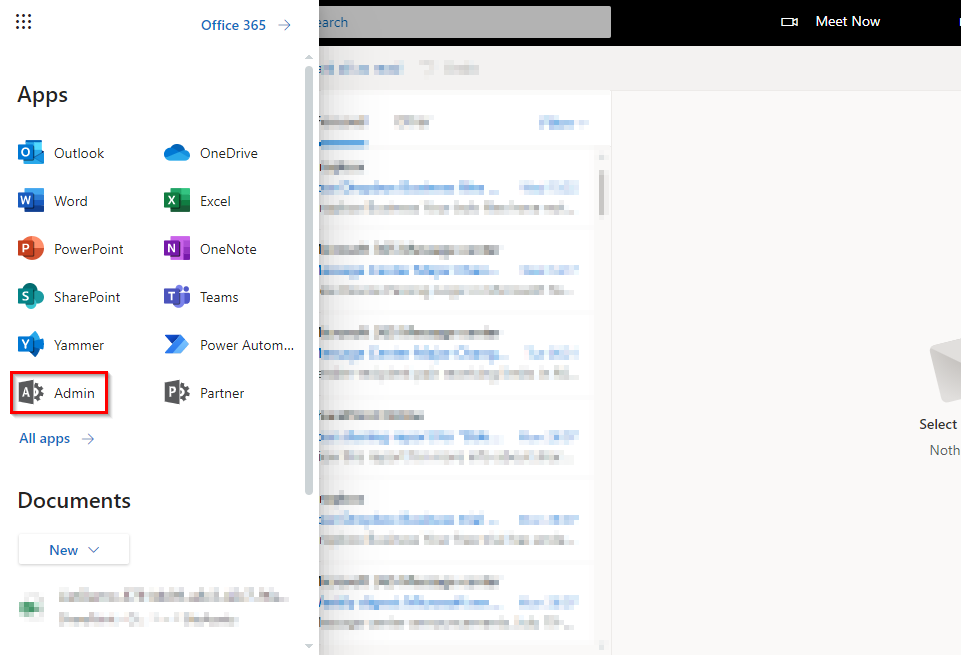Click the Excel text label
The height and width of the screenshot is (655, 961).
click(x=215, y=201)
